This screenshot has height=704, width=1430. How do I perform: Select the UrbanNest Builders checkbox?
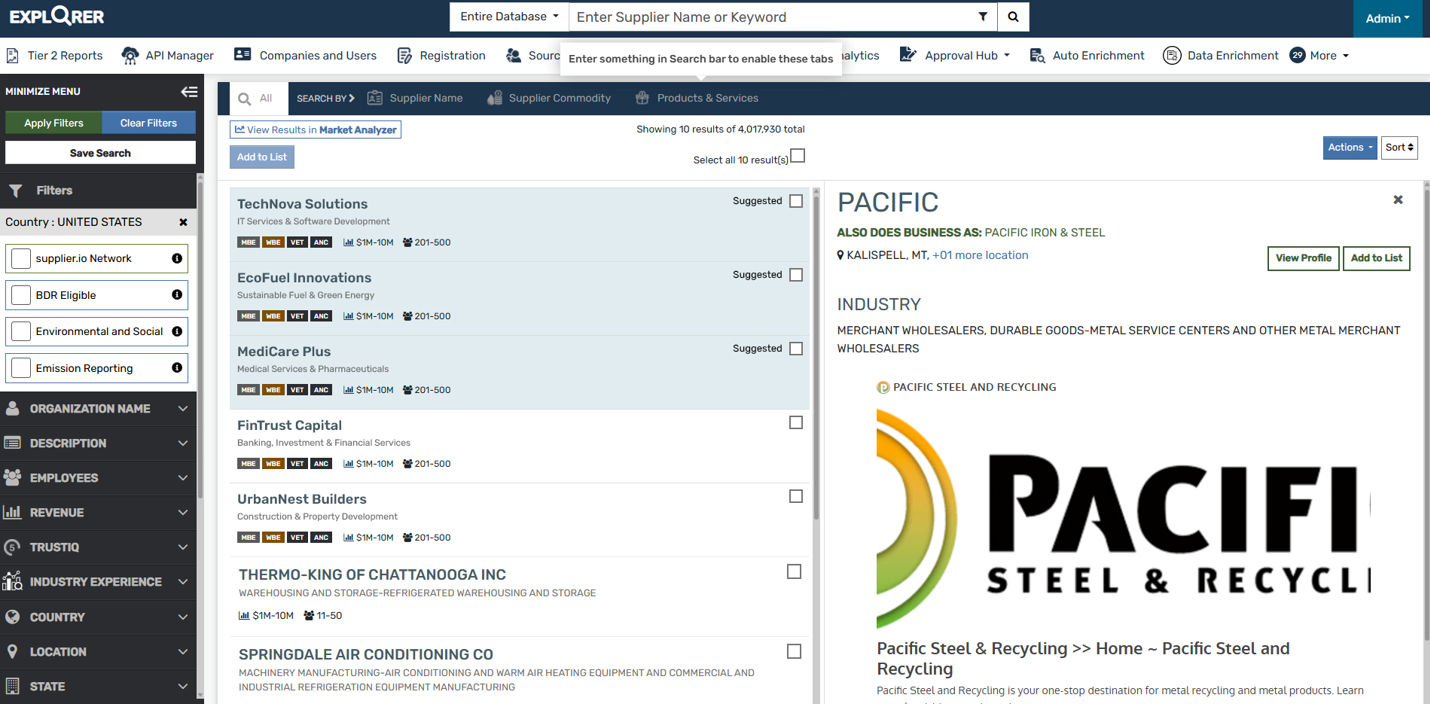pos(796,496)
